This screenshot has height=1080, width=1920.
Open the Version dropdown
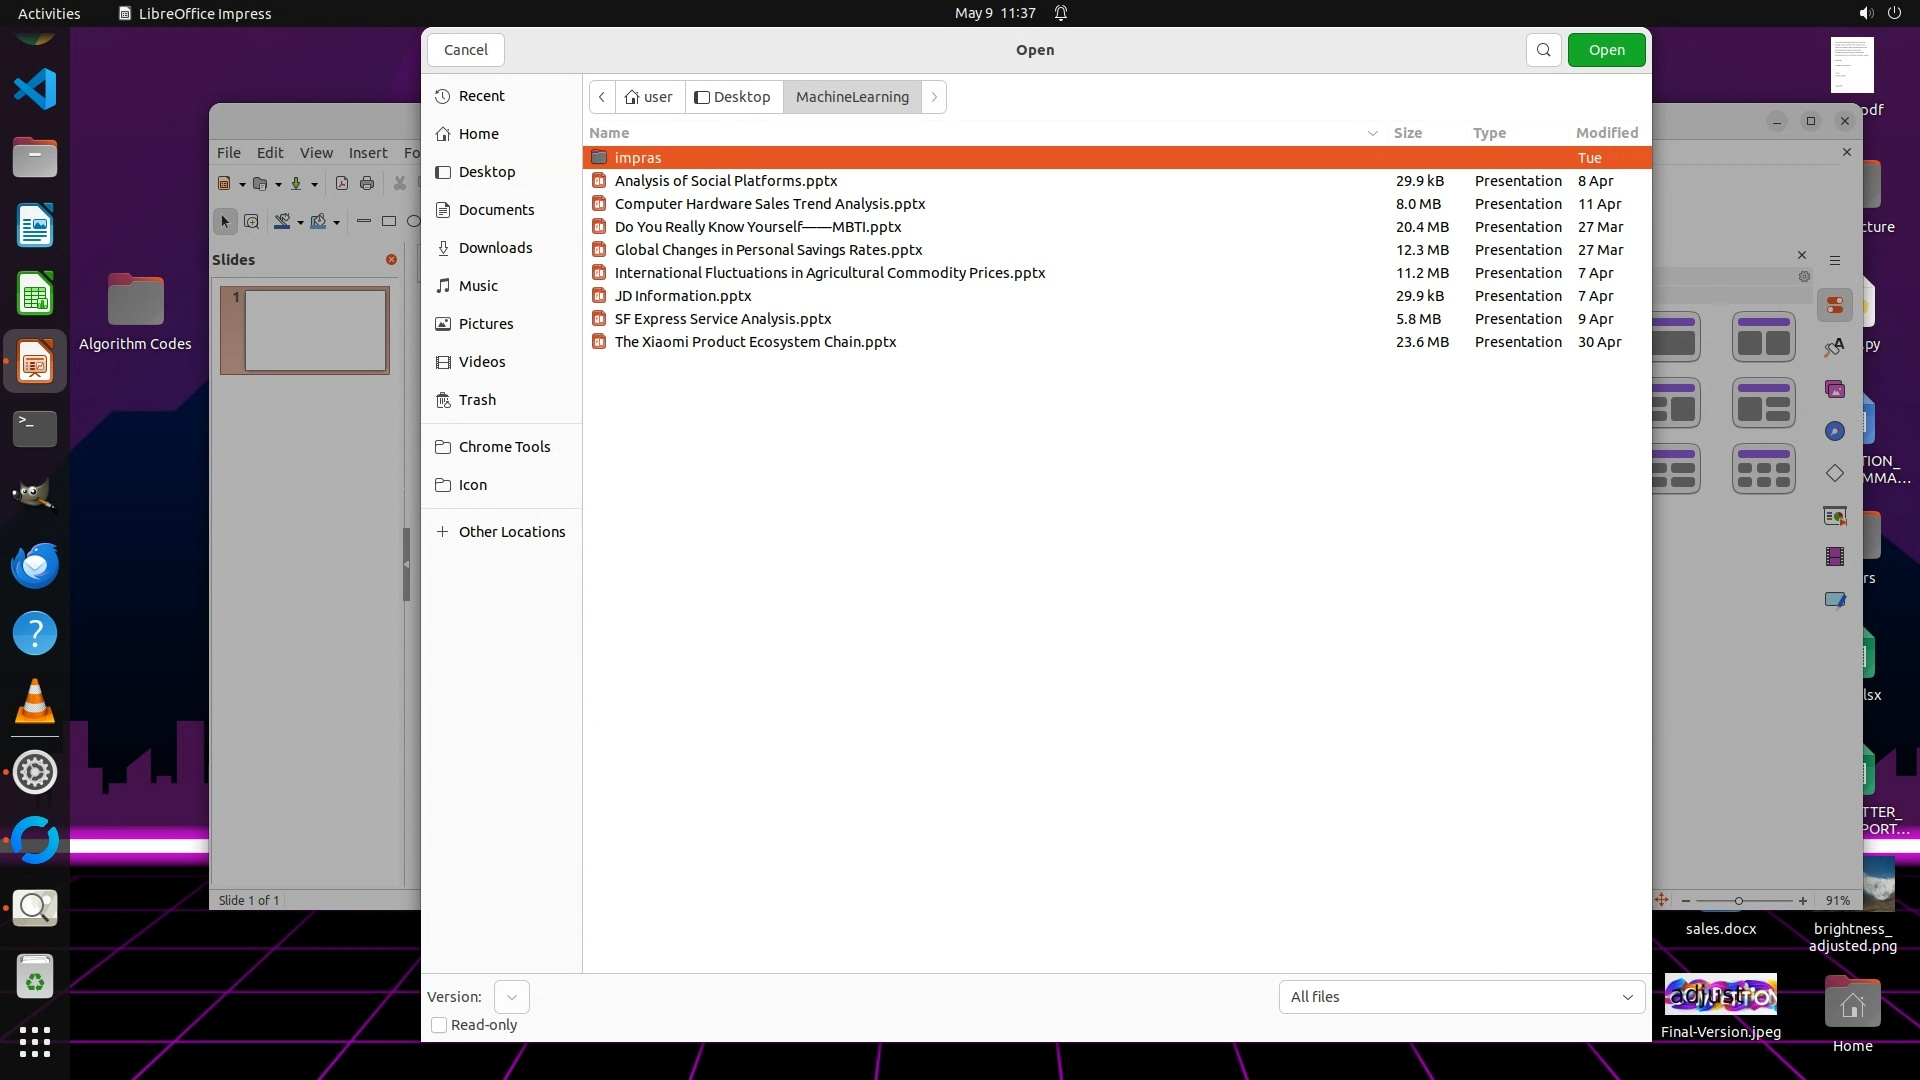511,997
